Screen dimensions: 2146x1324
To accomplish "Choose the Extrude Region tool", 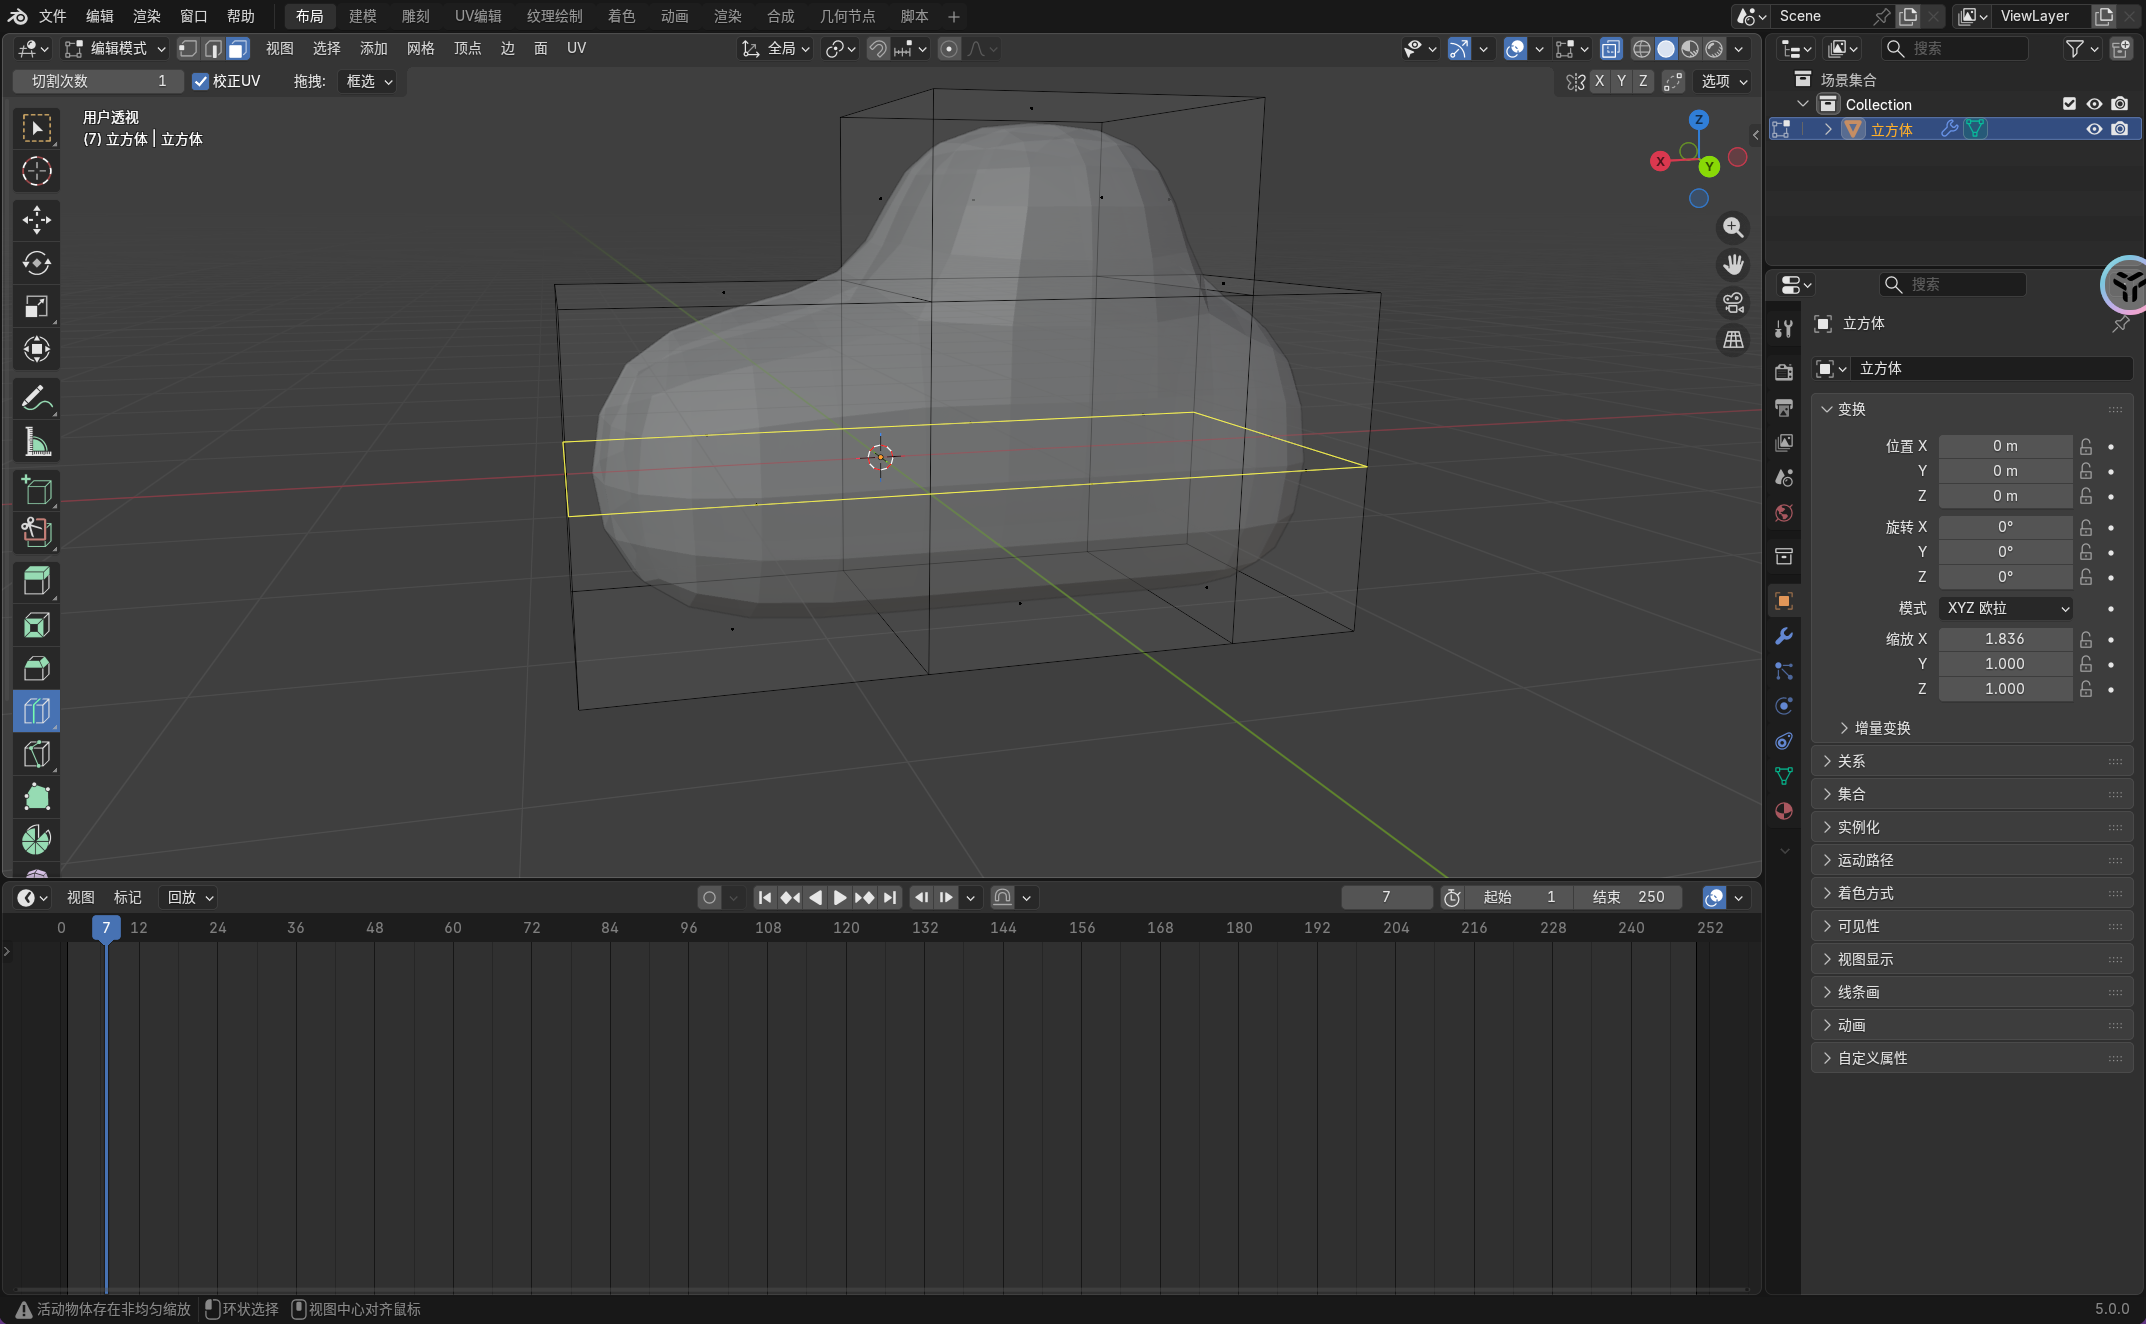I will (37, 582).
